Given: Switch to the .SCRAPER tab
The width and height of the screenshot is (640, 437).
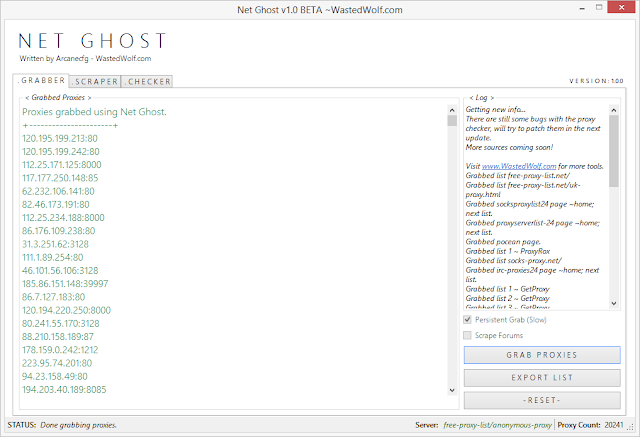Looking at the screenshot, I should pyautogui.click(x=95, y=82).
